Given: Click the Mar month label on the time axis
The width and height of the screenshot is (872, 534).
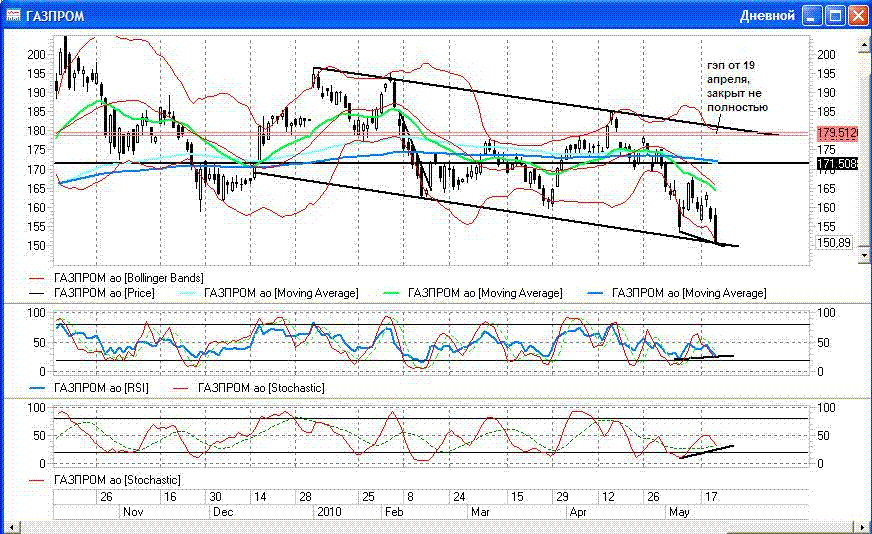Looking at the screenshot, I should pyautogui.click(x=480, y=512).
